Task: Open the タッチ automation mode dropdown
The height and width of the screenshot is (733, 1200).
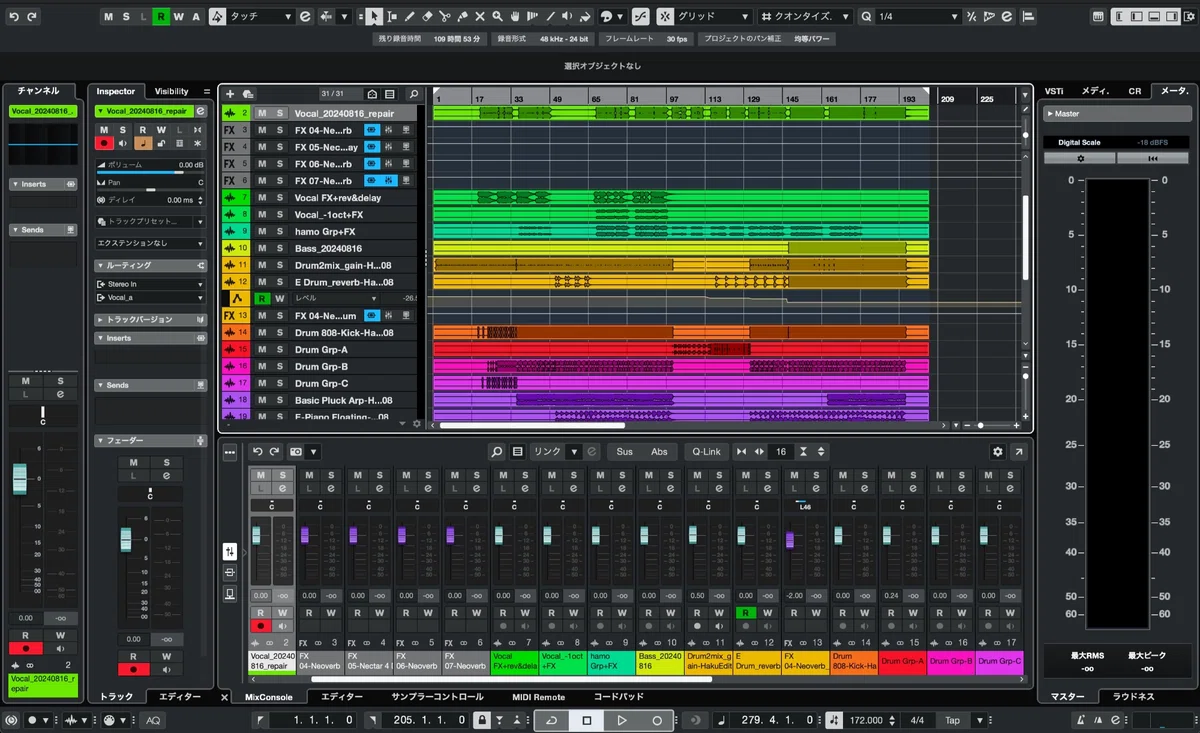Action: (262, 17)
